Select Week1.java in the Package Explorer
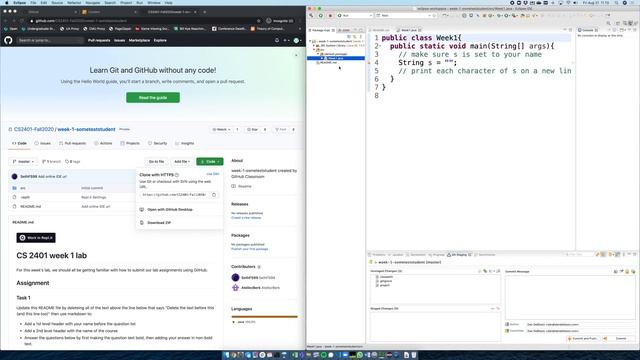This screenshot has height=360, width=640. [336, 58]
